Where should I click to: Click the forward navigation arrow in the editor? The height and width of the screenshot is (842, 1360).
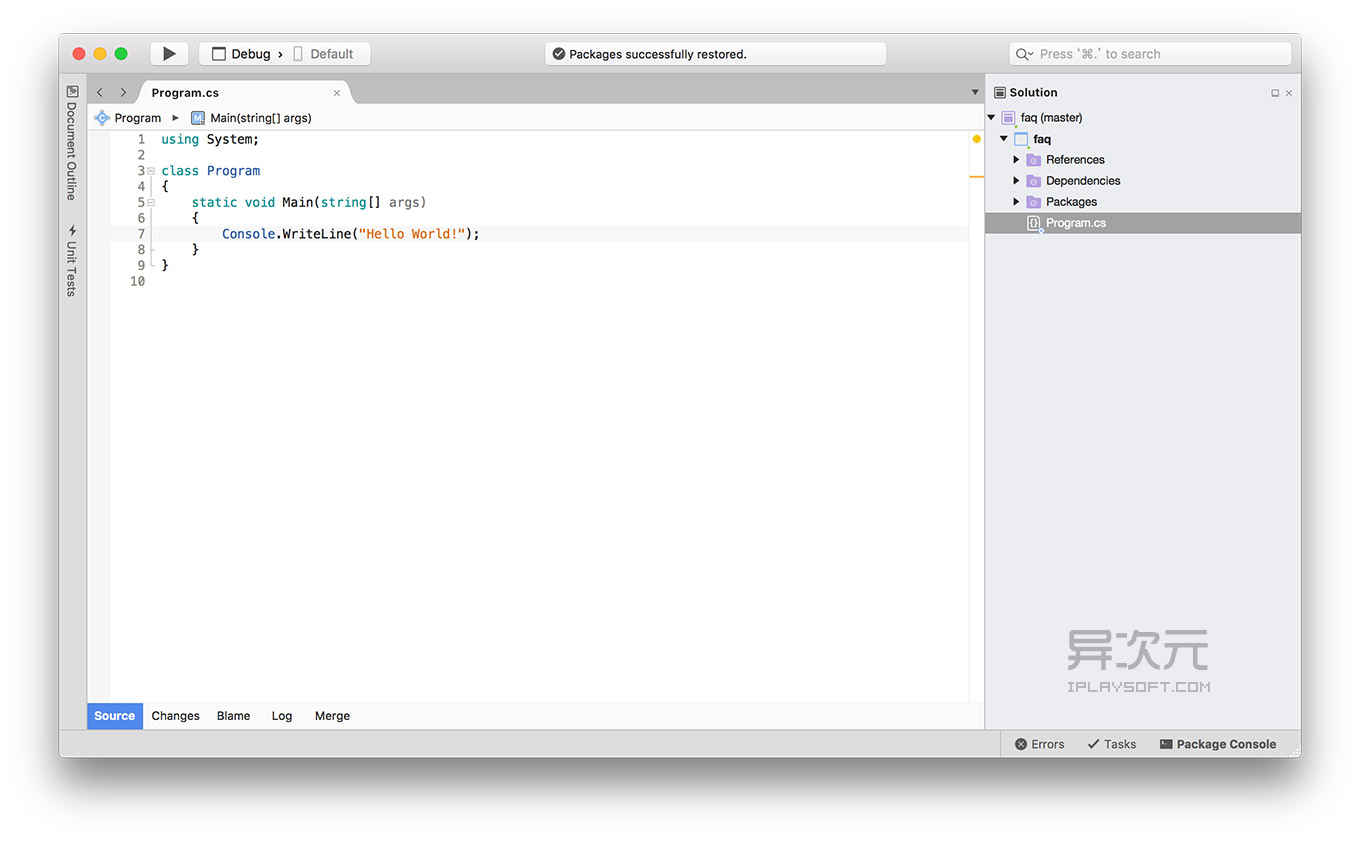pos(122,91)
